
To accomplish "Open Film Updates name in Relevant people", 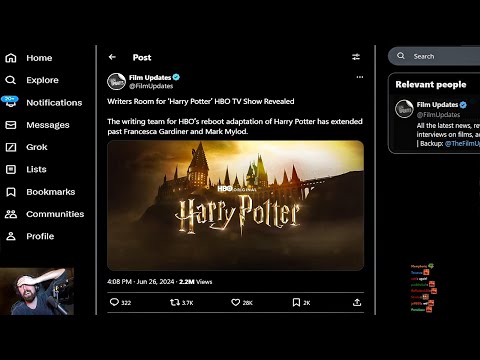I will [x=437, y=105].
